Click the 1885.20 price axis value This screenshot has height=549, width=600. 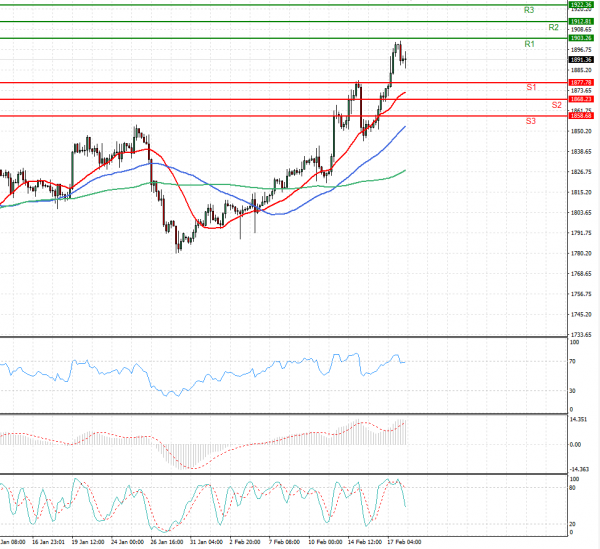point(581,70)
